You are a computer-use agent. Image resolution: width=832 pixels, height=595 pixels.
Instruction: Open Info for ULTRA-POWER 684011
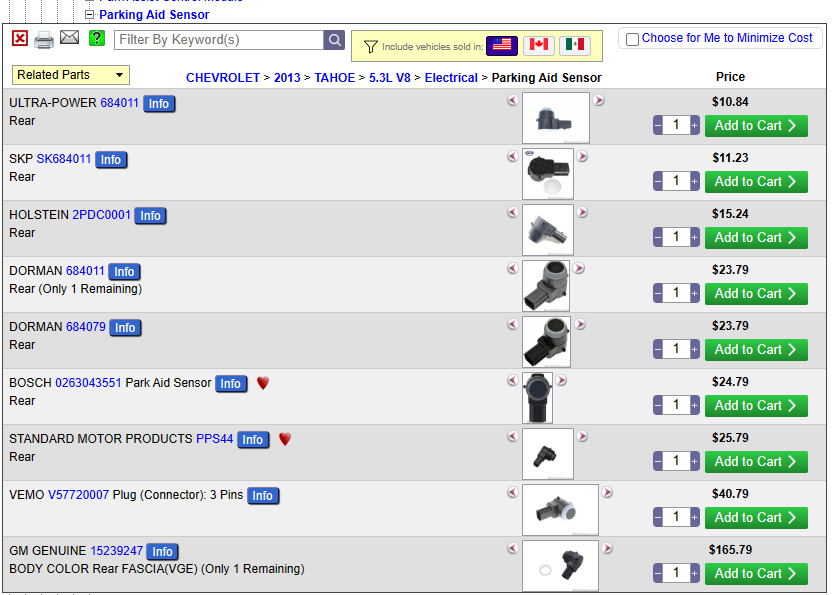coord(159,104)
